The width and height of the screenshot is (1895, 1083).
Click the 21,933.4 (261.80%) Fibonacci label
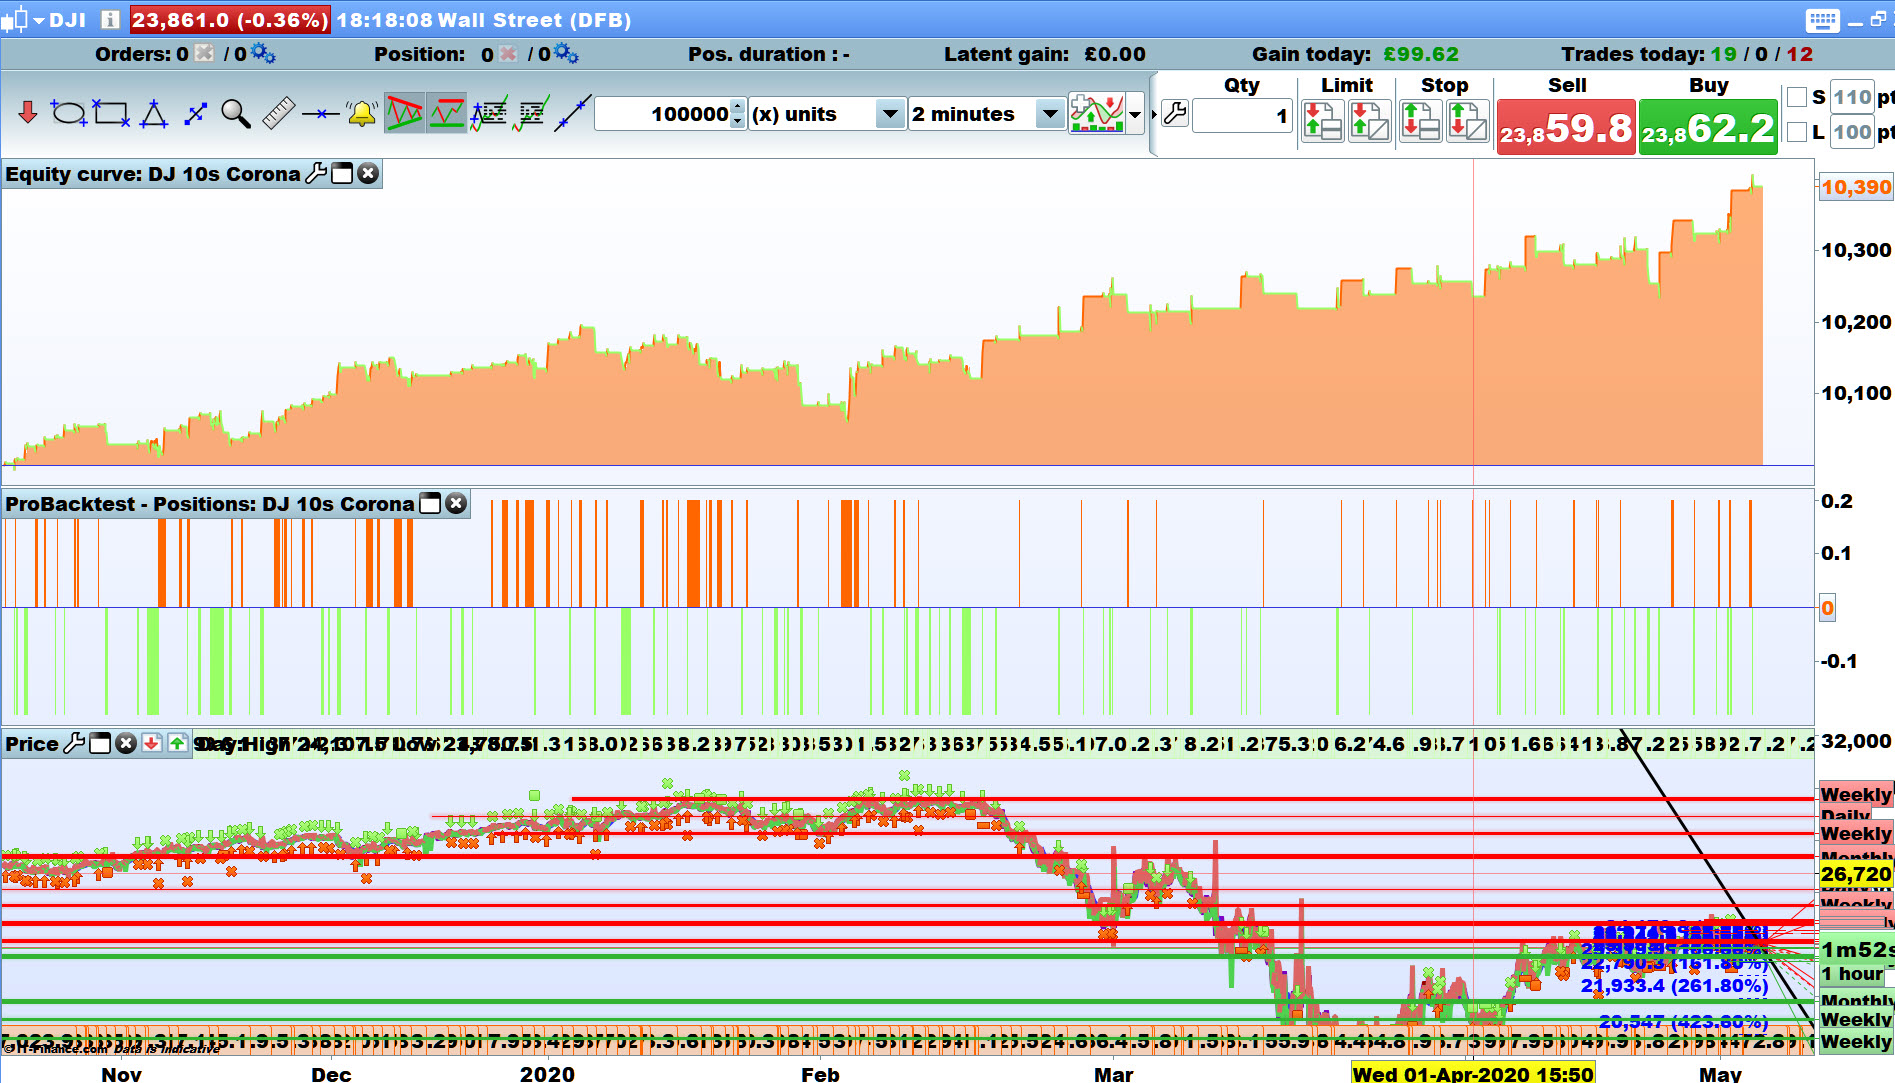1674,985
